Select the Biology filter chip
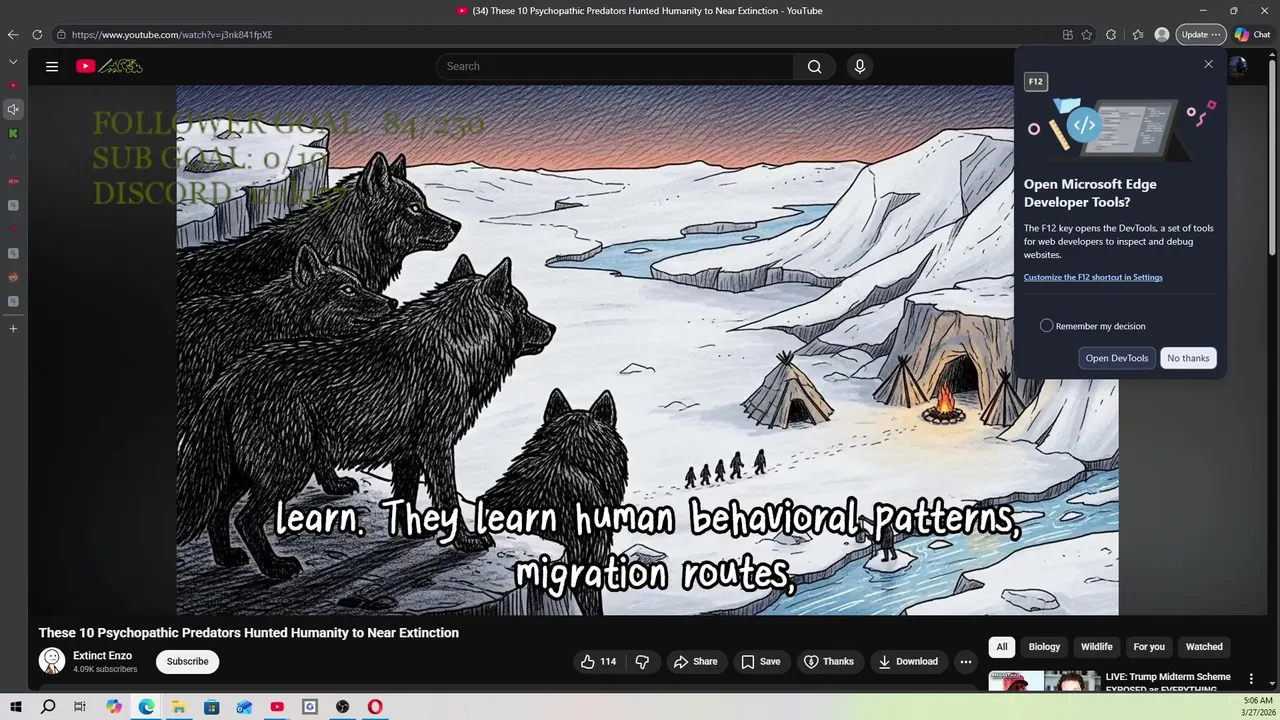Image resolution: width=1280 pixels, height=720 pixels. (1044, 647)
